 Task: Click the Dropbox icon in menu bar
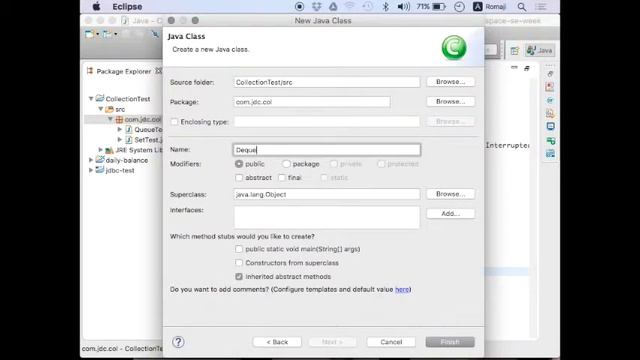click(317, 7)
